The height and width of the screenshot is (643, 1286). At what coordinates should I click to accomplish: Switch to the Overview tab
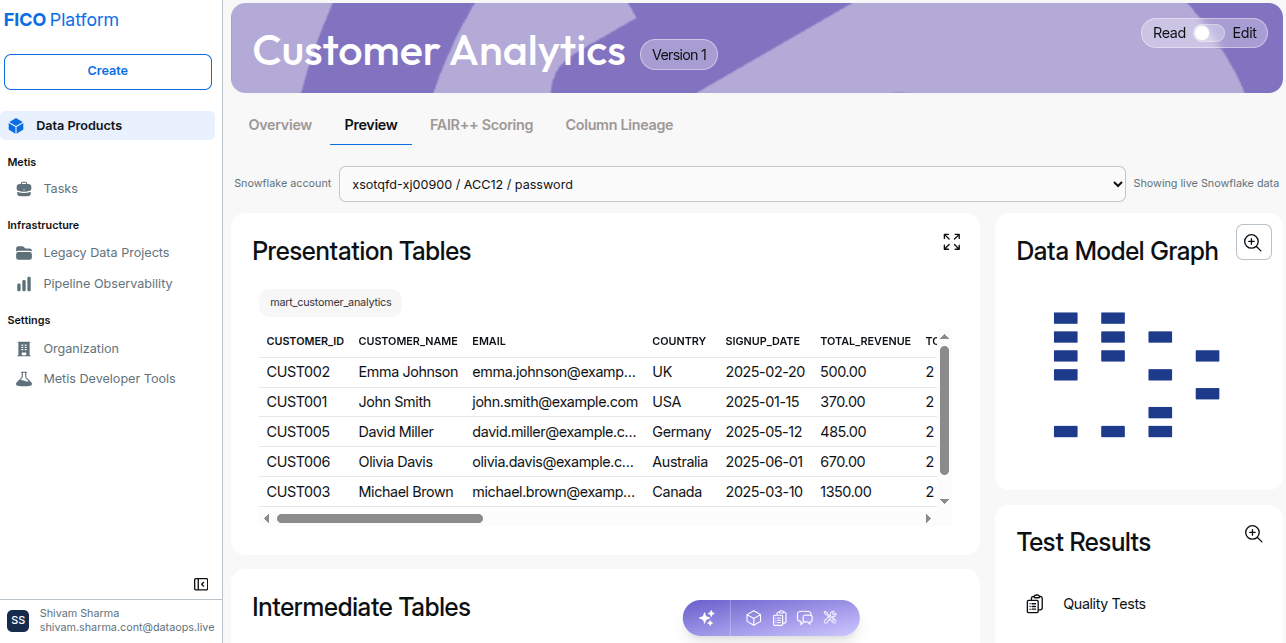(280, 125)
